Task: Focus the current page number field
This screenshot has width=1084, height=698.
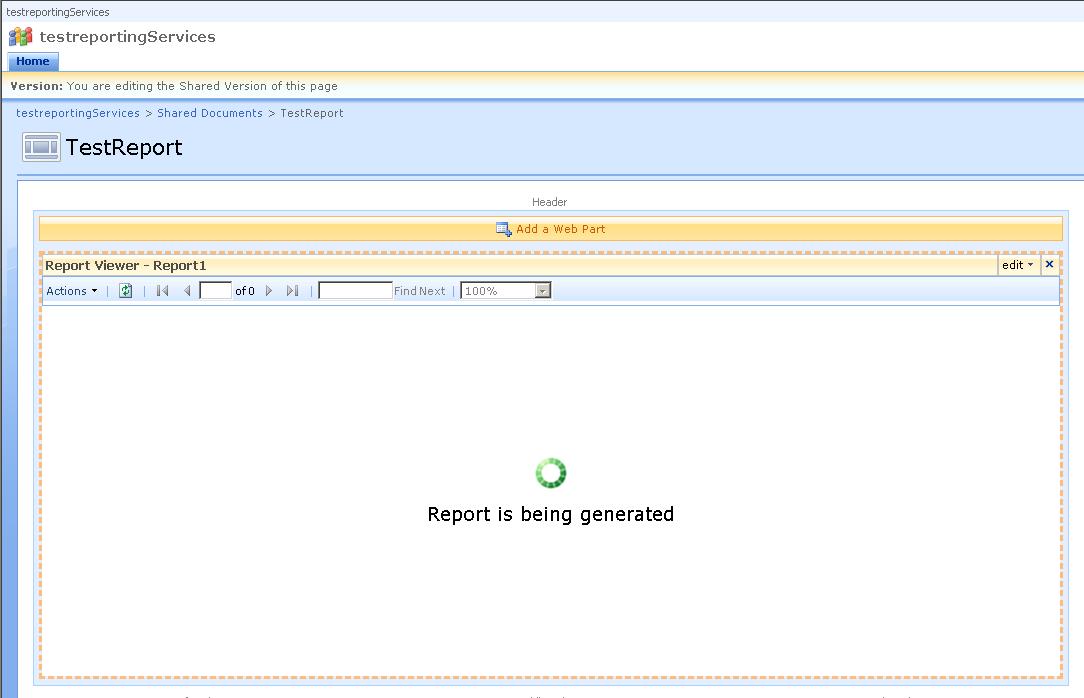Action: 216,290
